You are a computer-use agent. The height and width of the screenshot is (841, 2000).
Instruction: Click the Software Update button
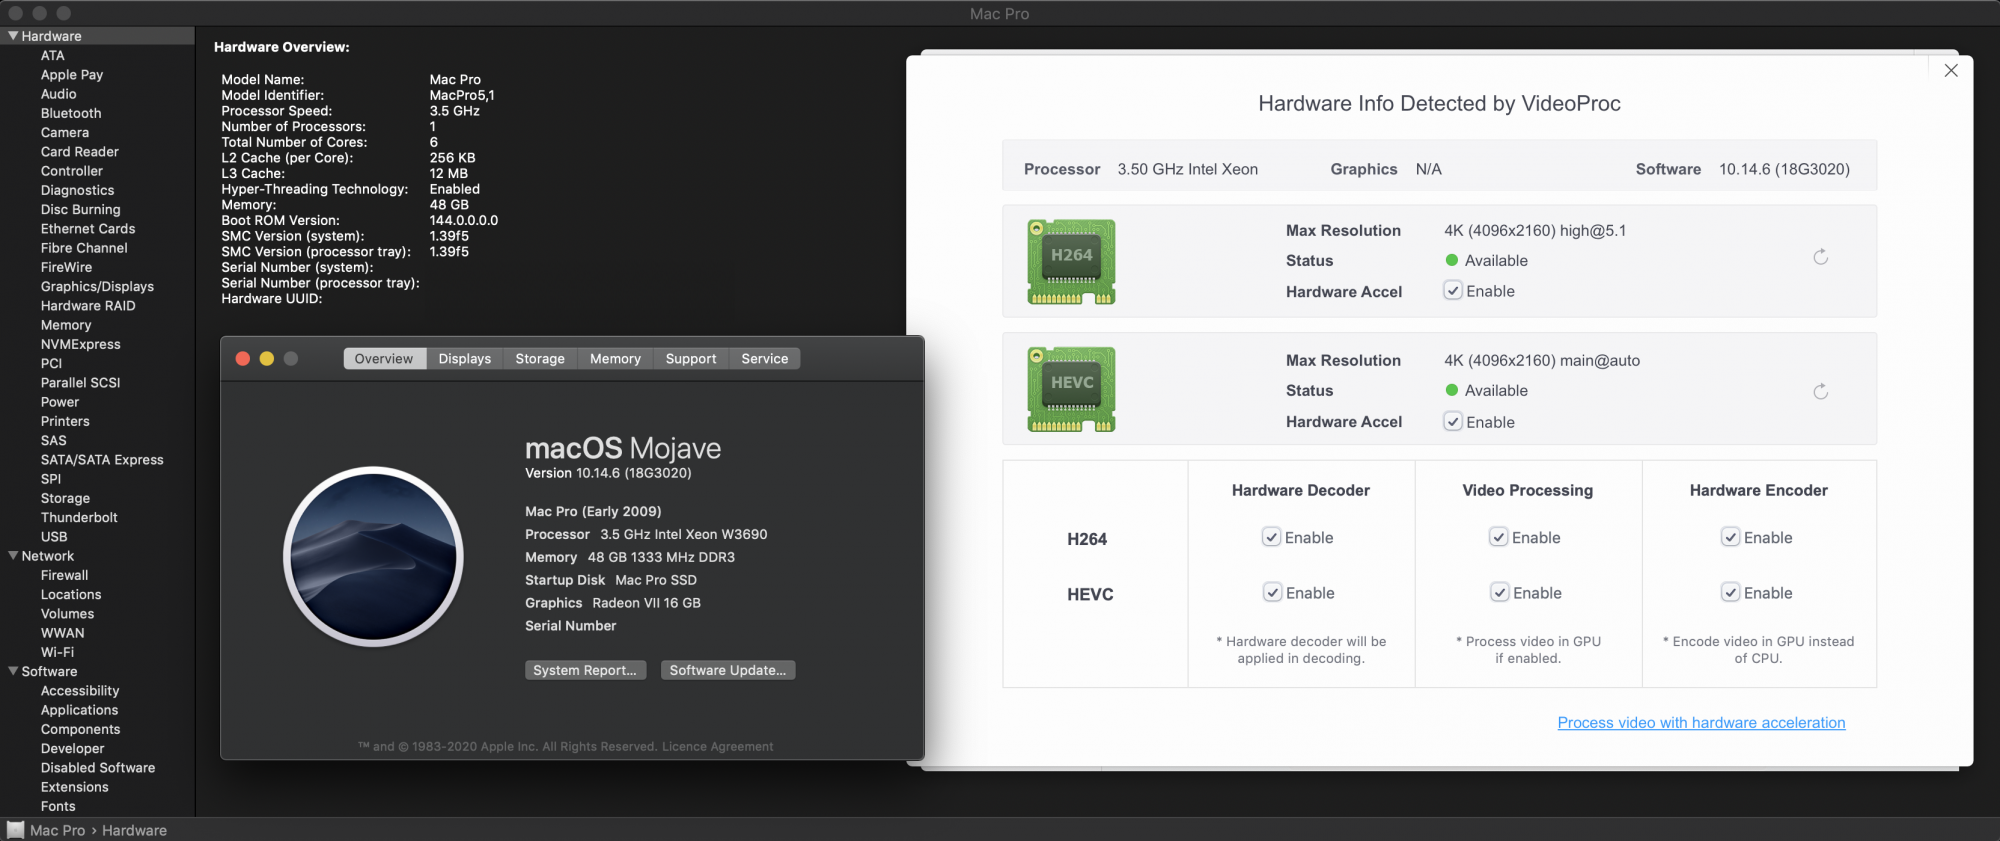tap(728, 670)
